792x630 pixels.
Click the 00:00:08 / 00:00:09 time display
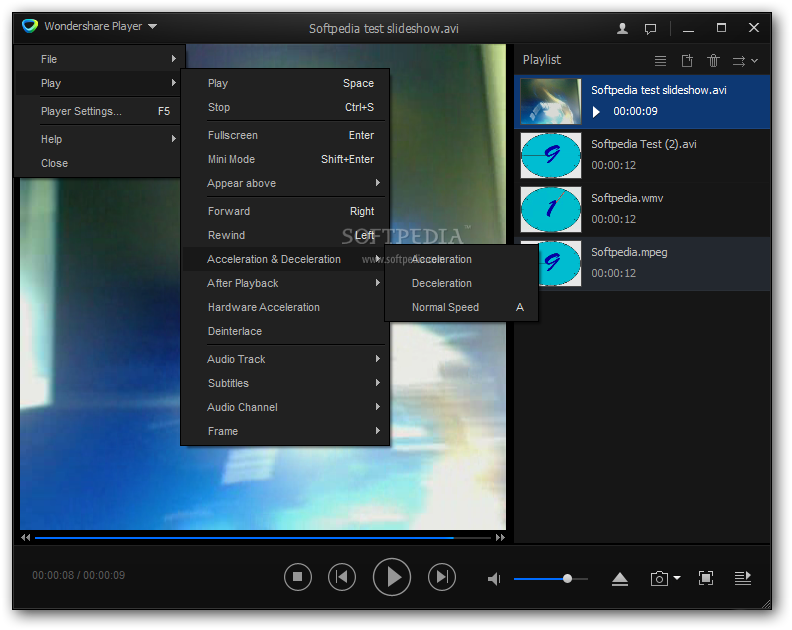(x=79, y=575)
